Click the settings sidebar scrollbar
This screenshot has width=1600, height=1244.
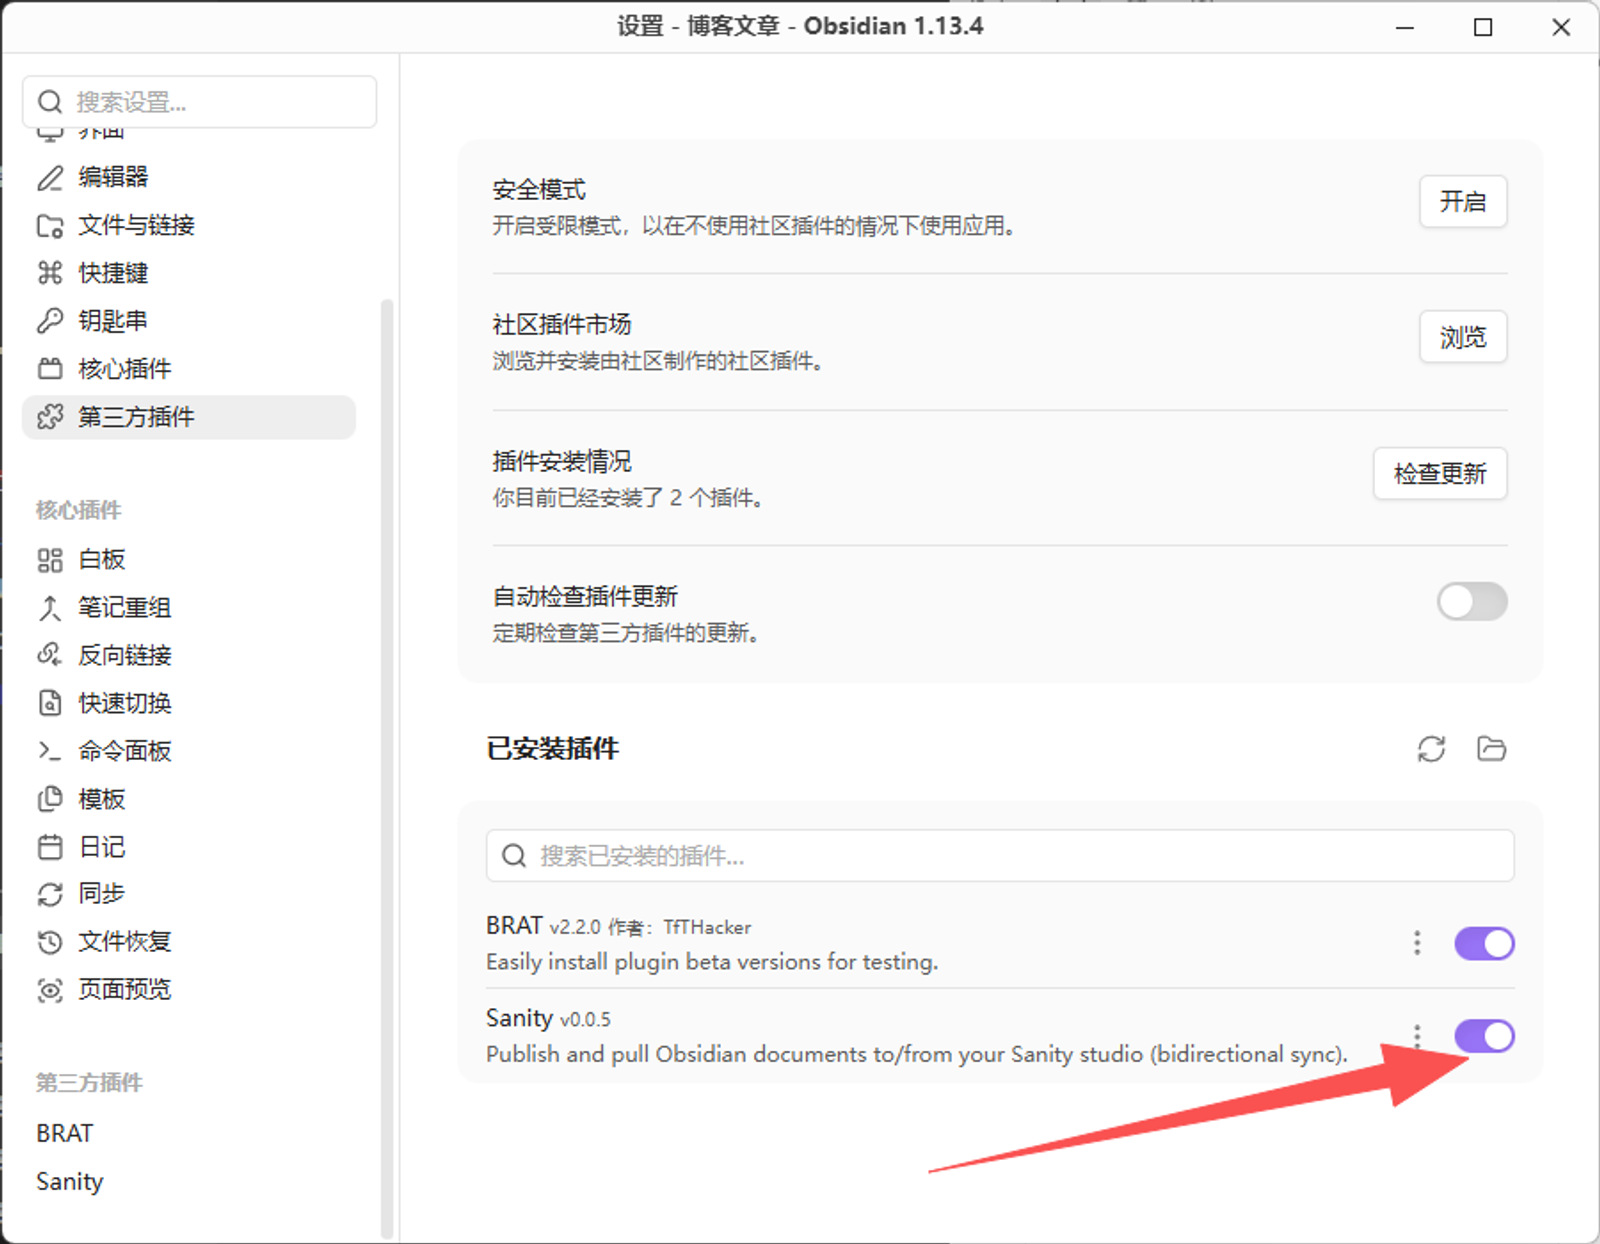[387, 768]
